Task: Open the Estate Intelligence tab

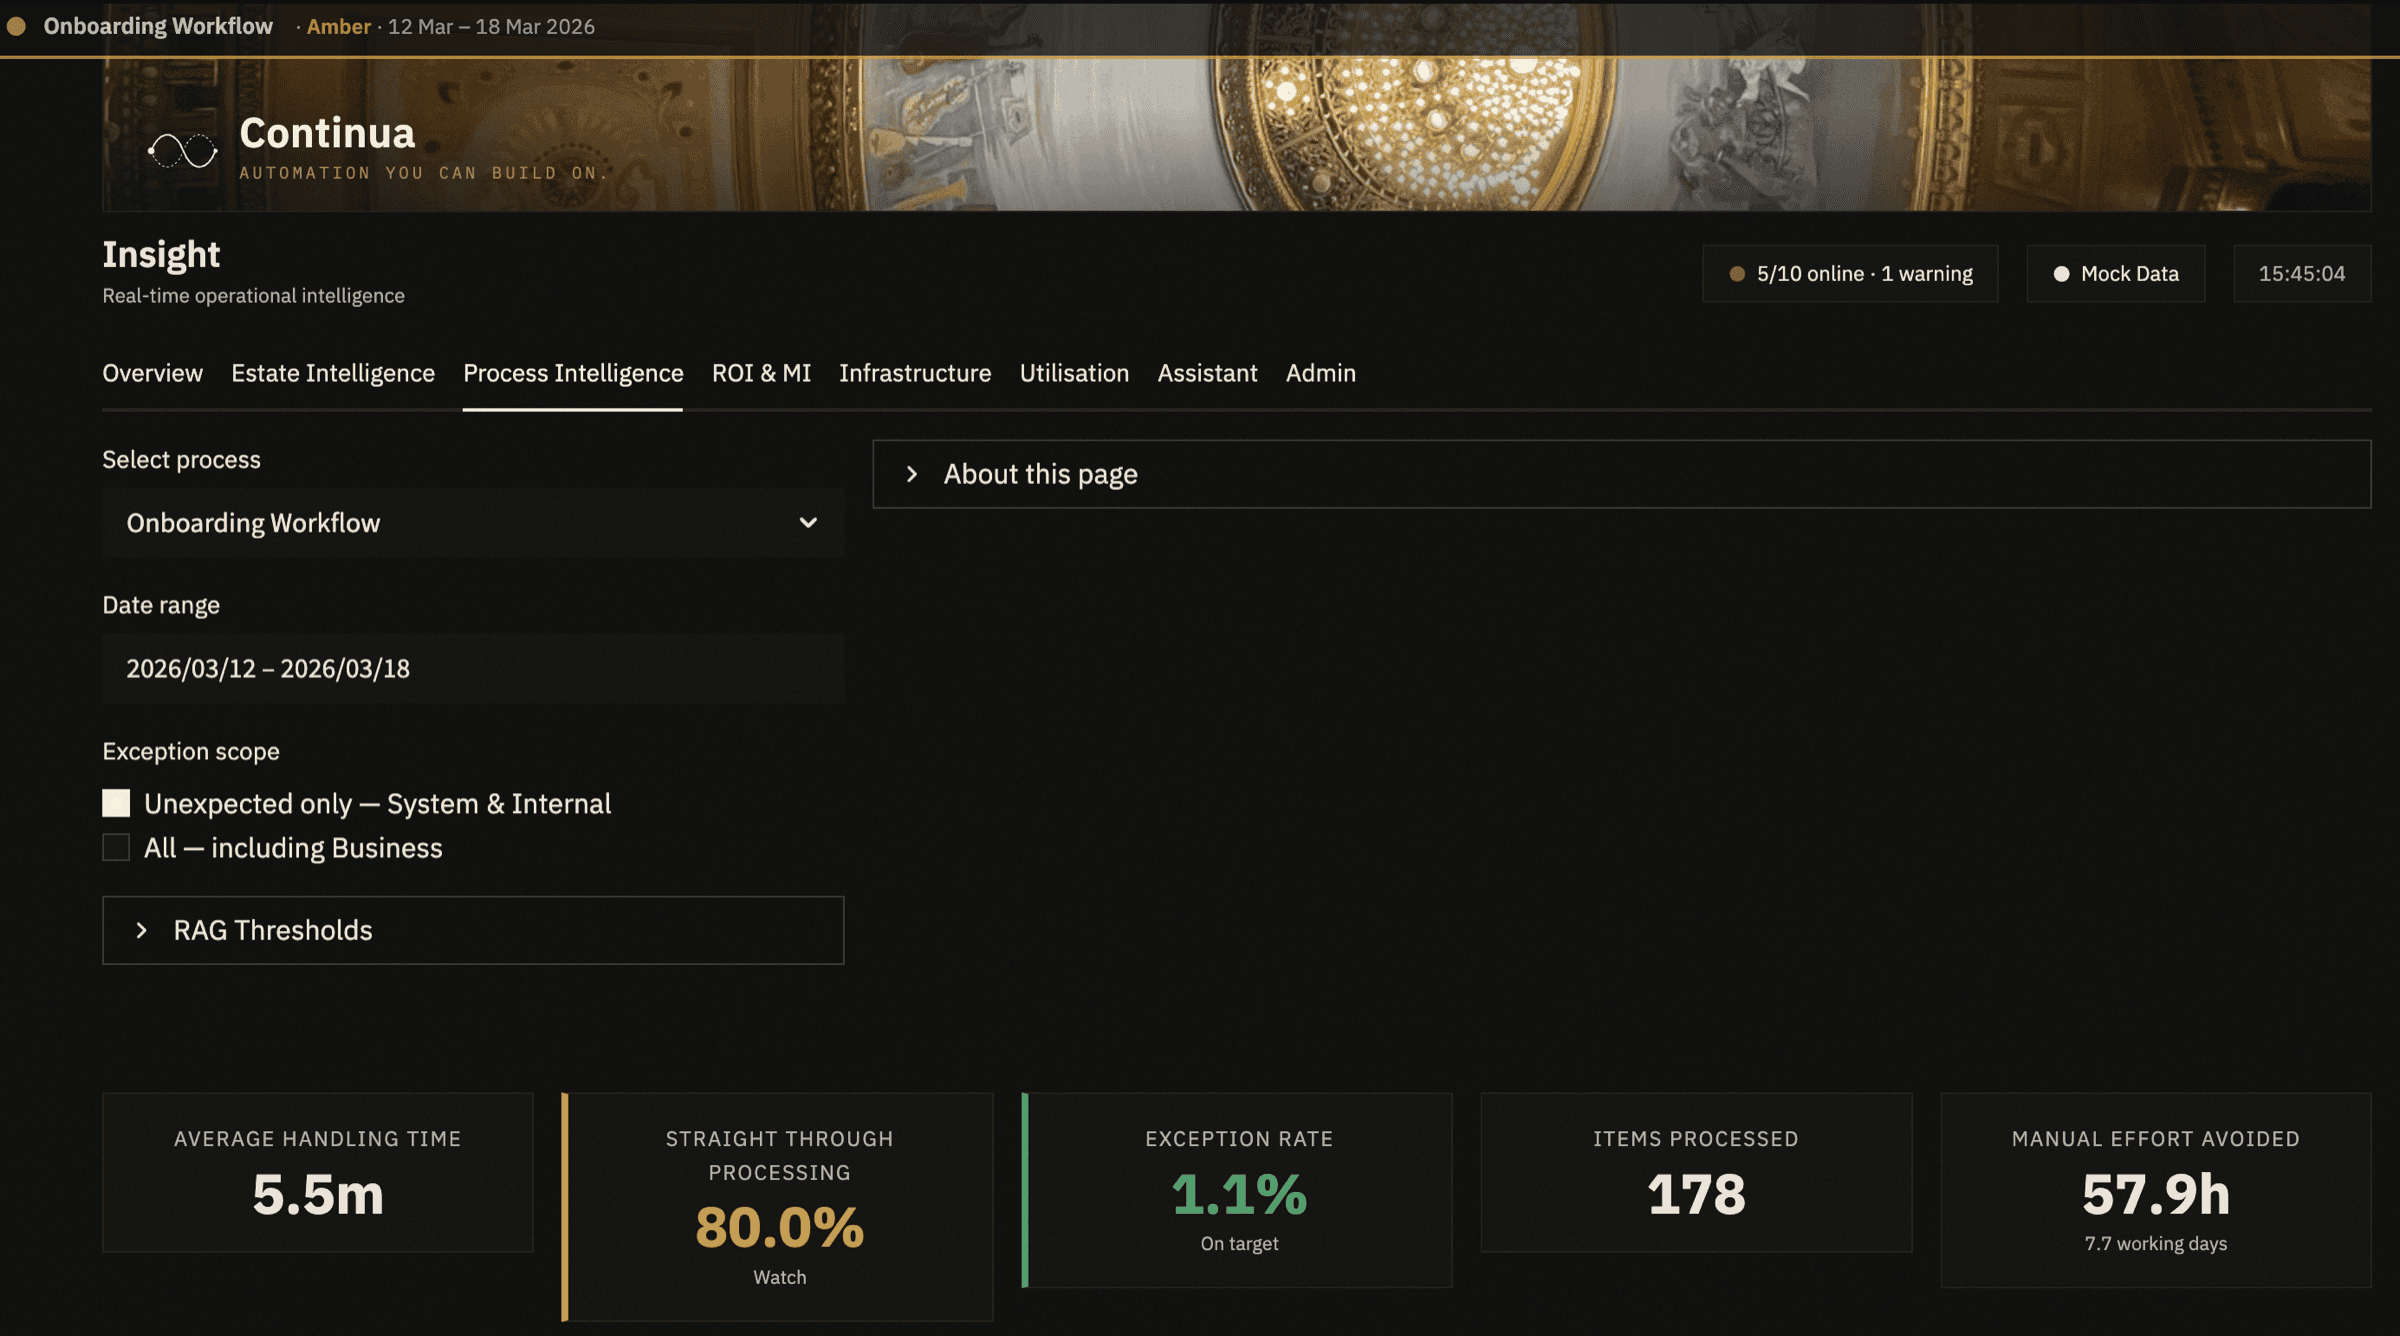Action: (333, 373)
